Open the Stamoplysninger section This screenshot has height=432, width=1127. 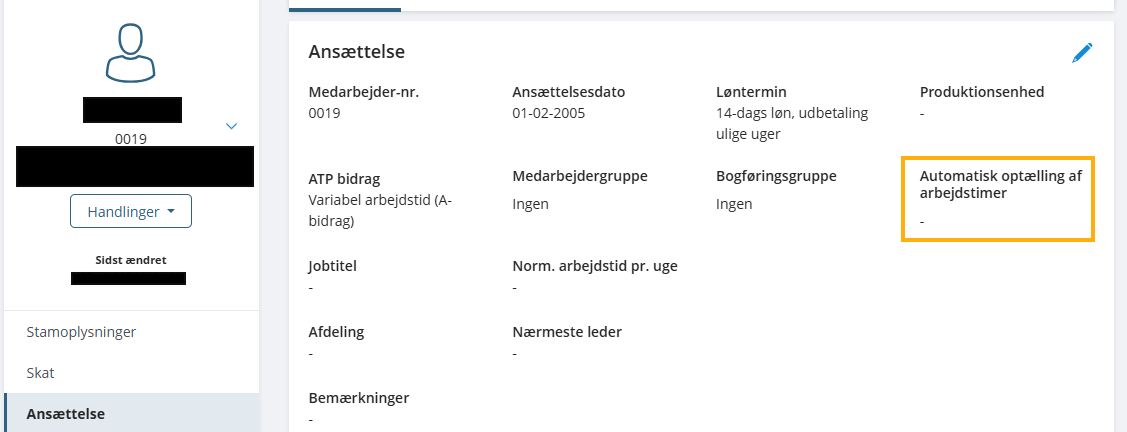click(x=81, y=332)
